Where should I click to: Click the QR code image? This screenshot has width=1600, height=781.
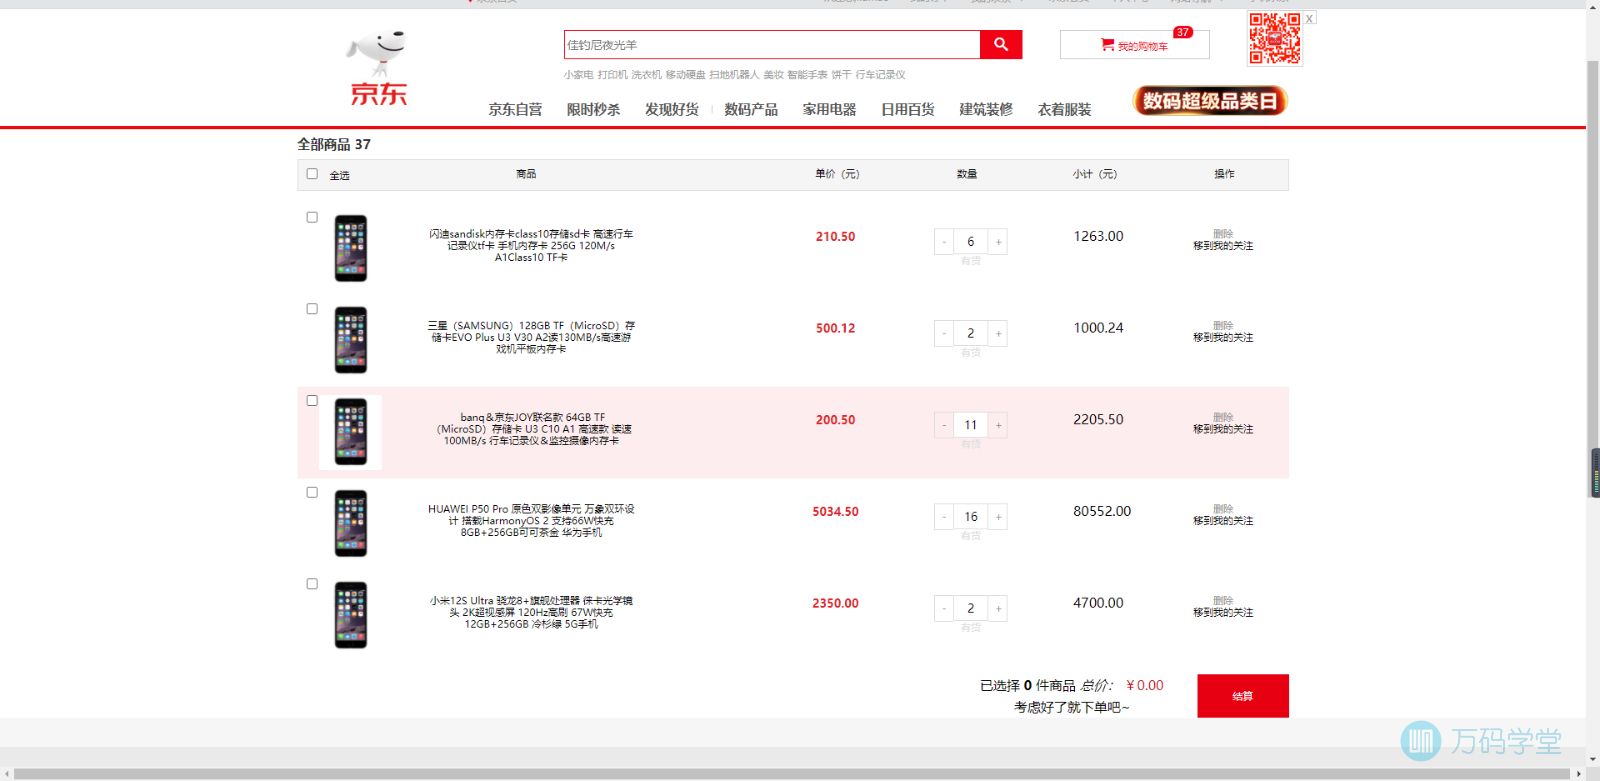tap(1274, 39)
